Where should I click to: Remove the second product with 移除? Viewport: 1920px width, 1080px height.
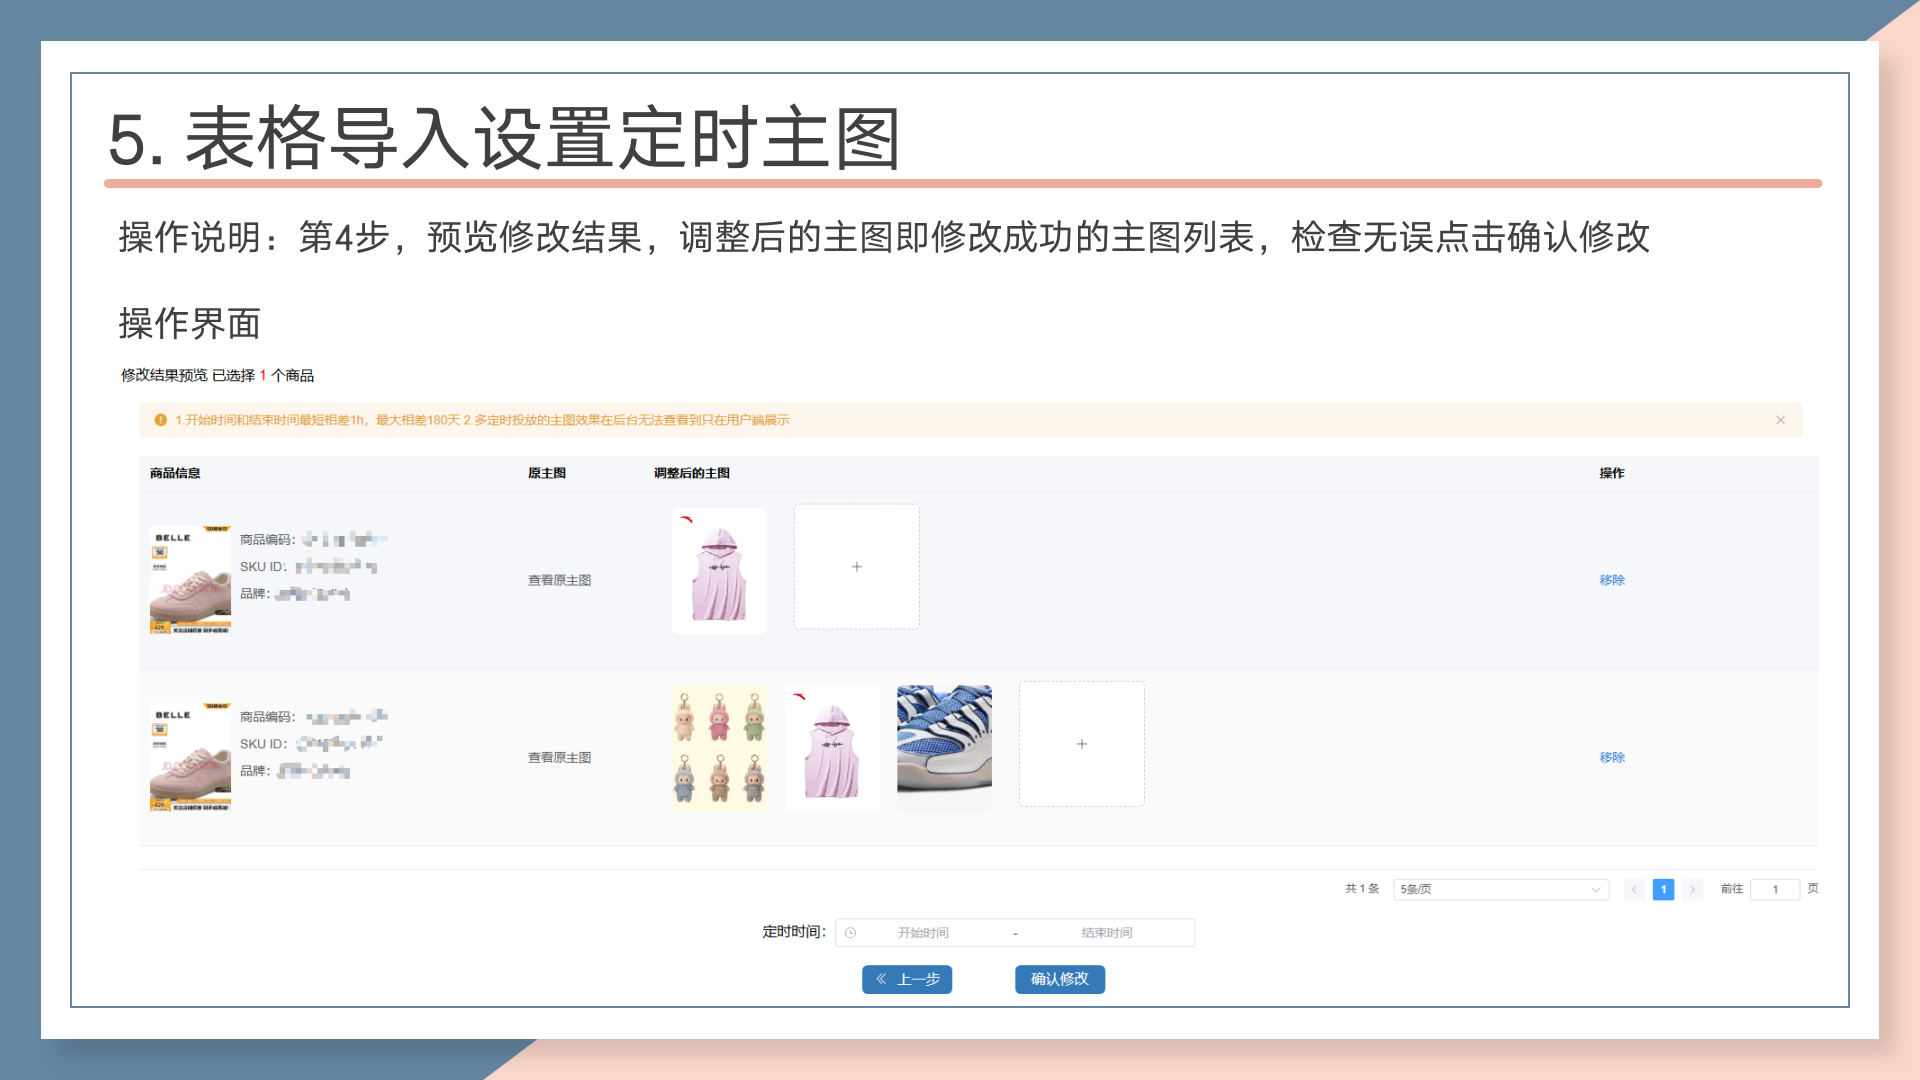click(x=1611, y=758)
